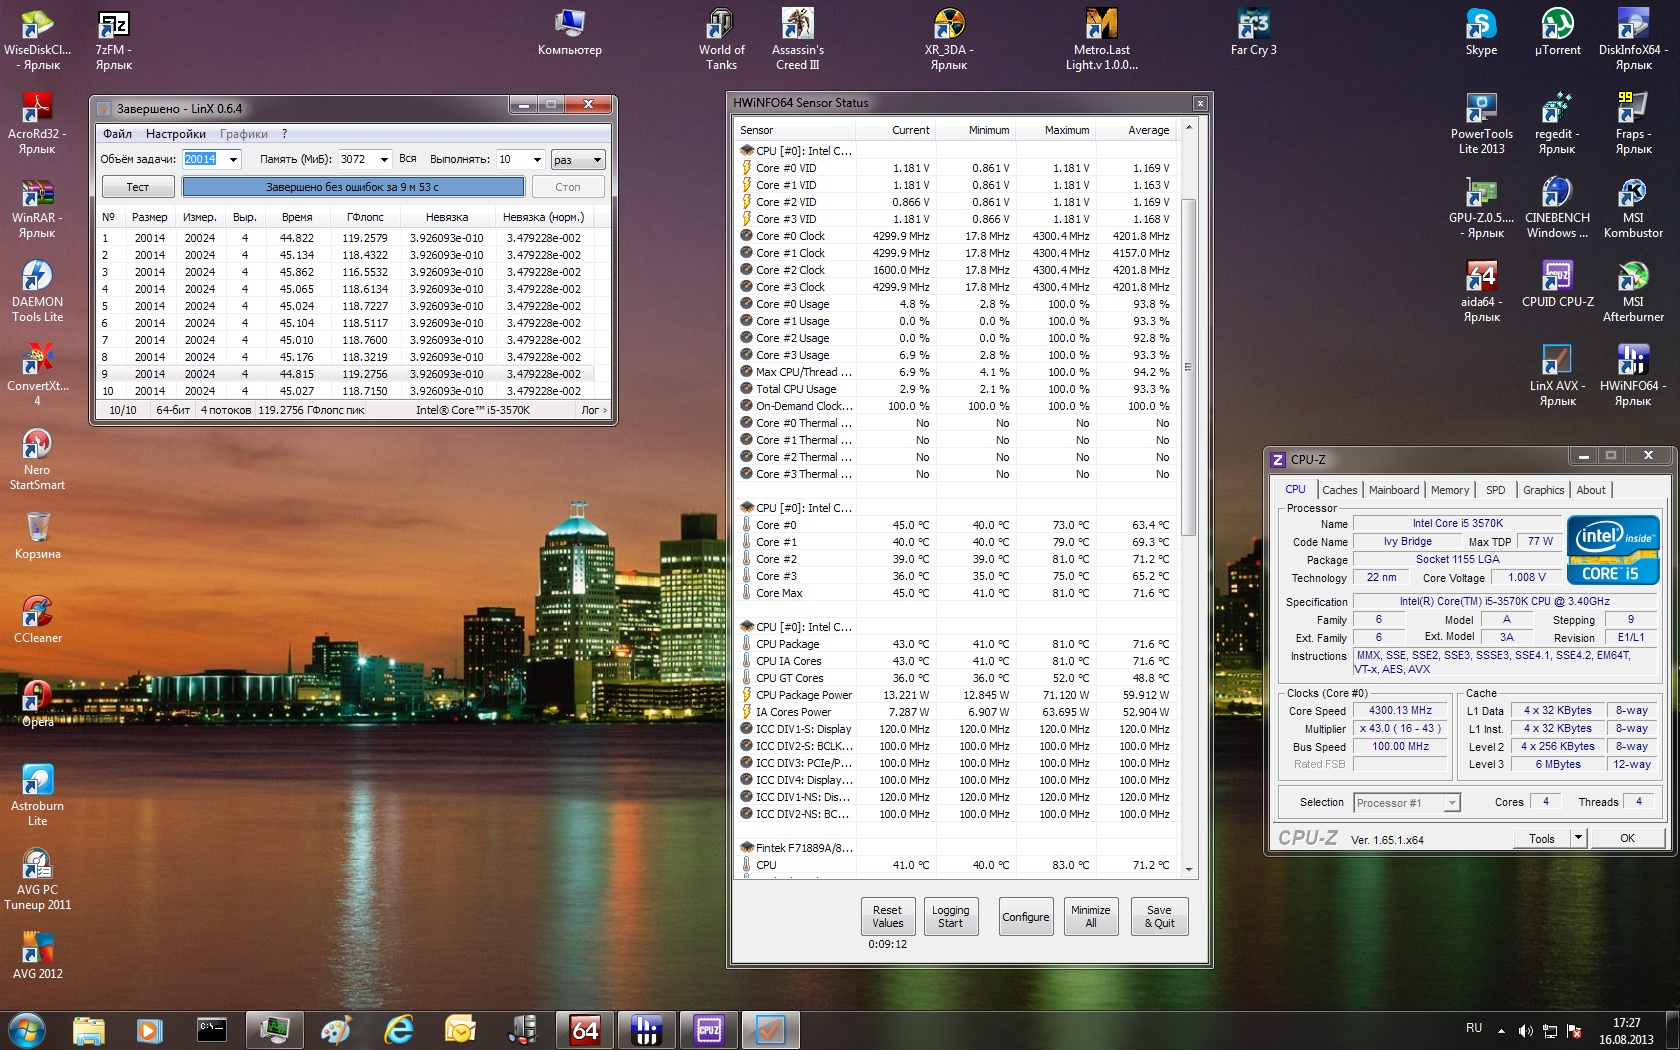Select the AVG 2012 desktop icon

click(x=37, y=957)
